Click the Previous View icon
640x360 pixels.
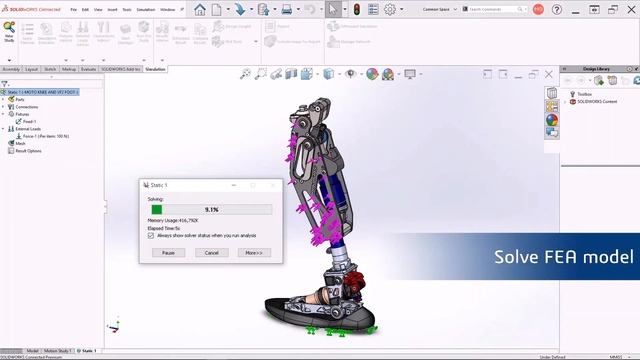click(x=276, y=74)
